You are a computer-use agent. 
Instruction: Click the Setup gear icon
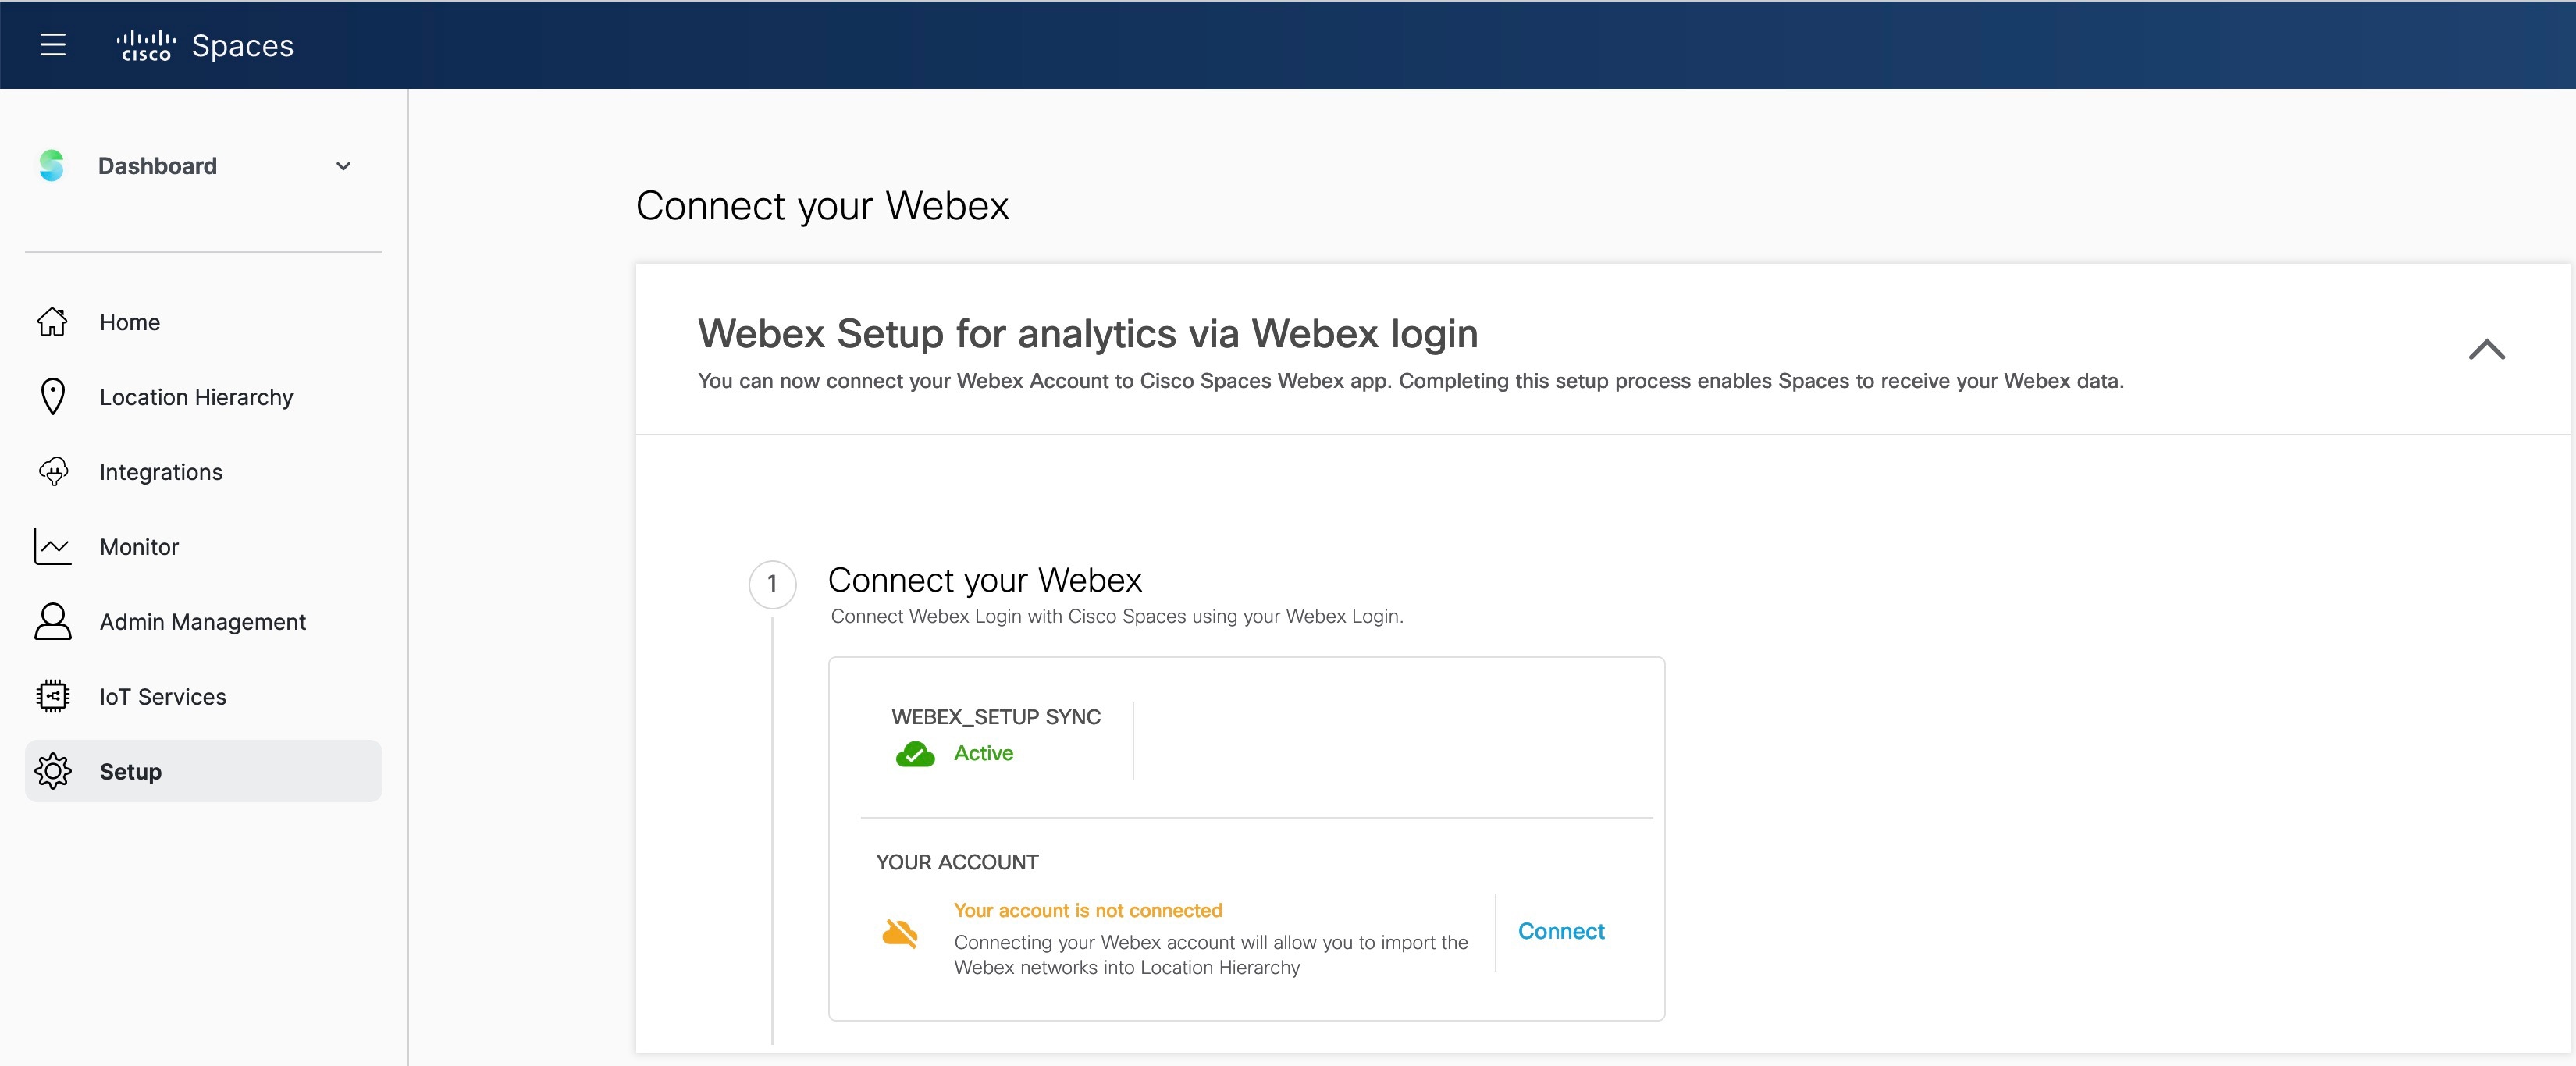pyautogui.click(x=53, y=771)
